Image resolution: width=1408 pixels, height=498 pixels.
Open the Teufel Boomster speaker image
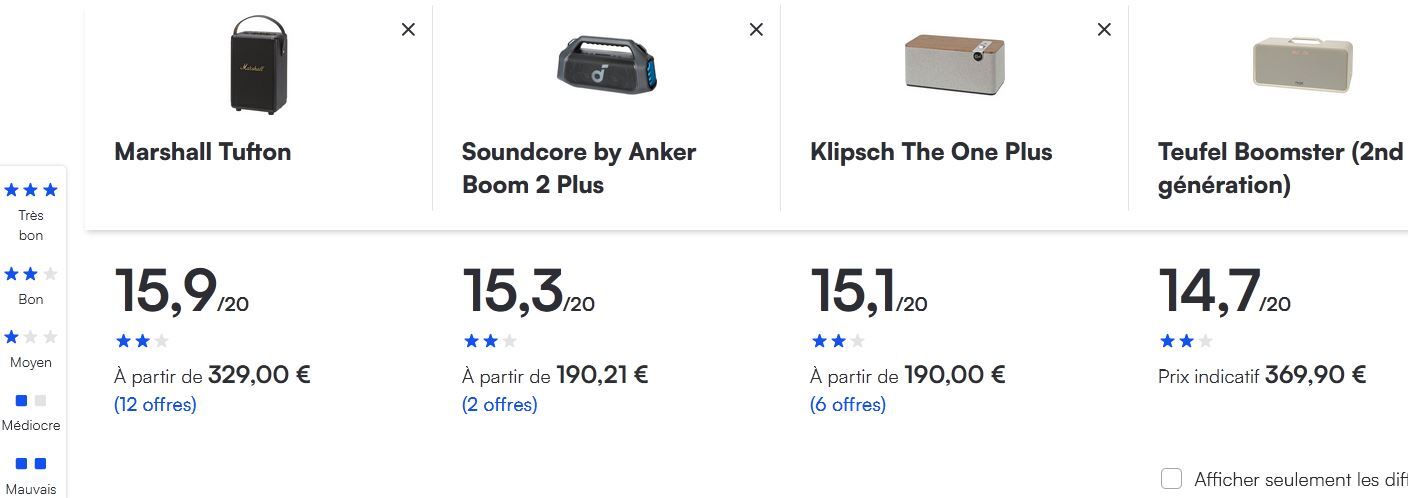click(x=1302, y=63)
